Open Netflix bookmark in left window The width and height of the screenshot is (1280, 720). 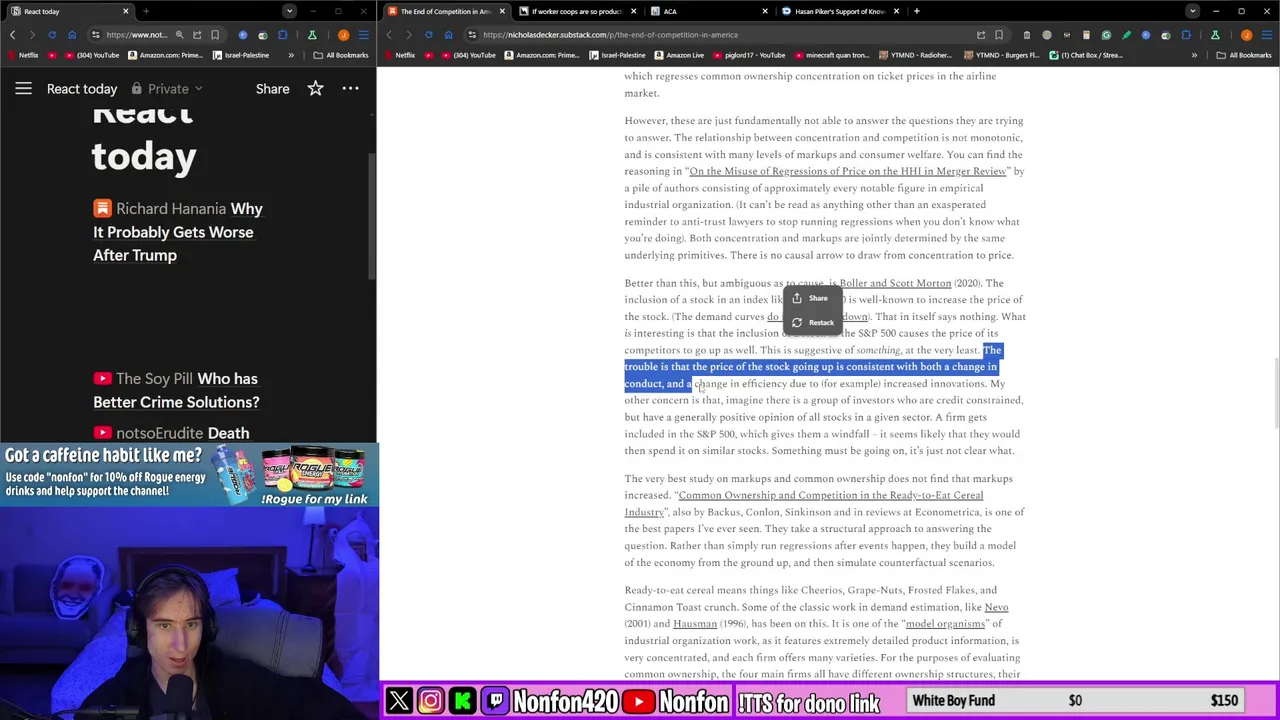22,55
